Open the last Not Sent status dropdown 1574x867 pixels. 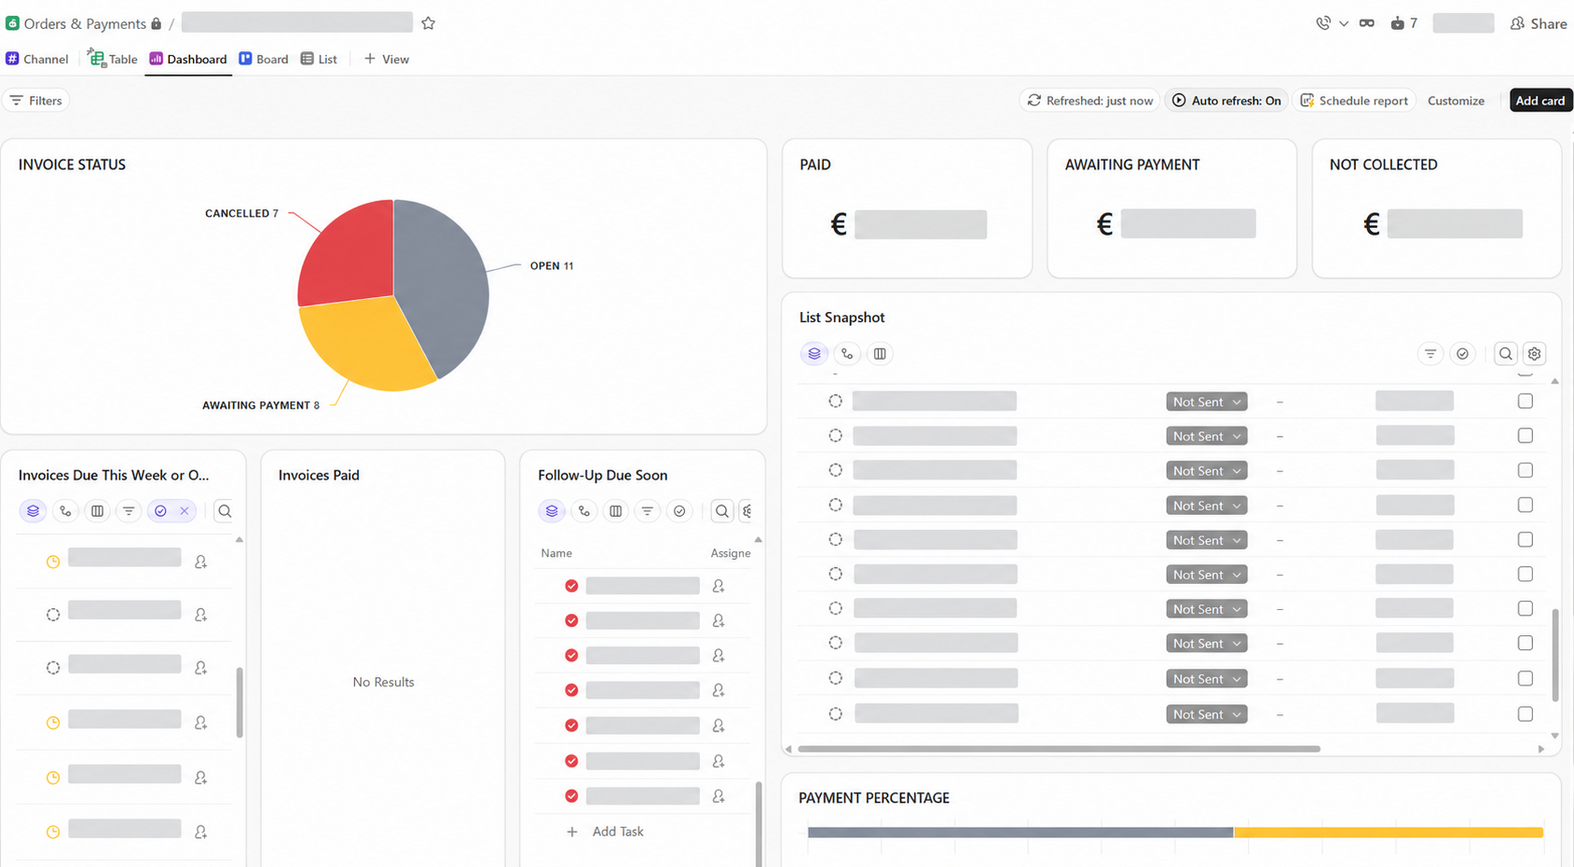pyautogui.click(x=1206, y=714)
